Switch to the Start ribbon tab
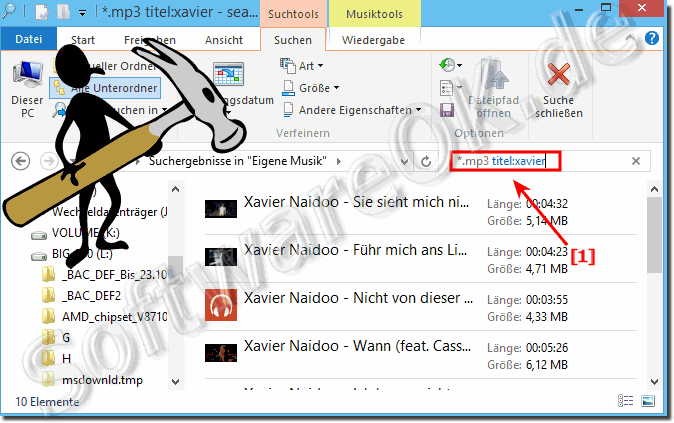The image size is (674, 423). coord(83,40)
